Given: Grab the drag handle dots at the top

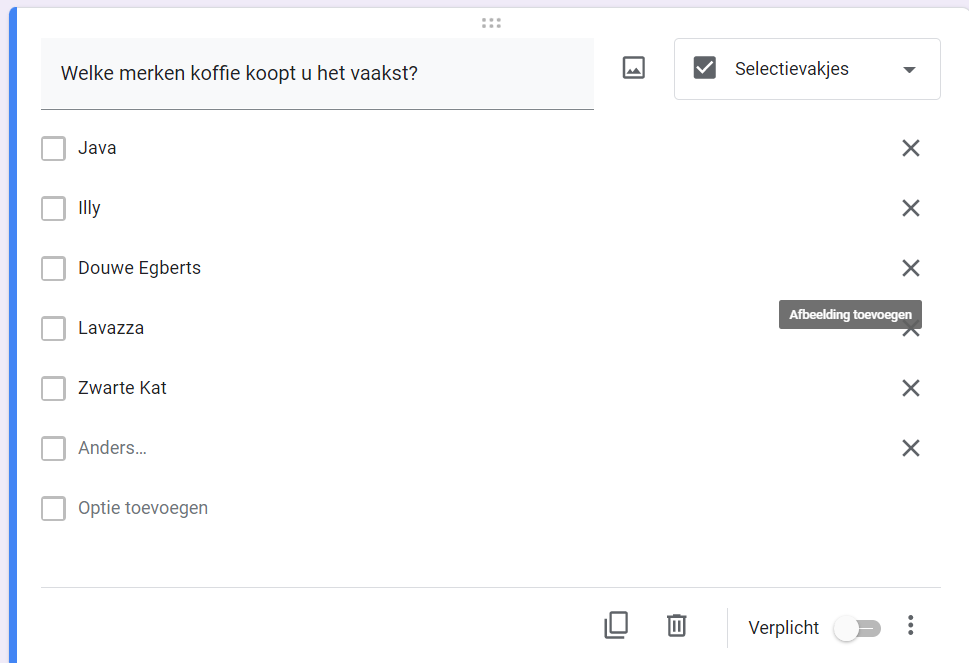Looking at the screenshot, I should (491, 23).
